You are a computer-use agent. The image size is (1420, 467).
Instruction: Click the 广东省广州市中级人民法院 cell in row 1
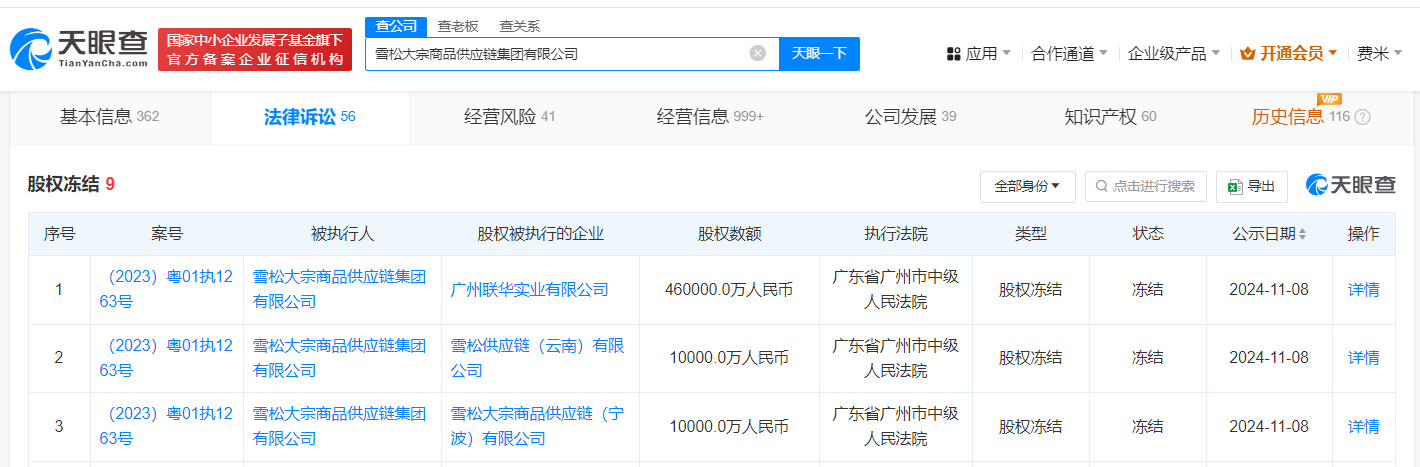(x=896, y=290)
